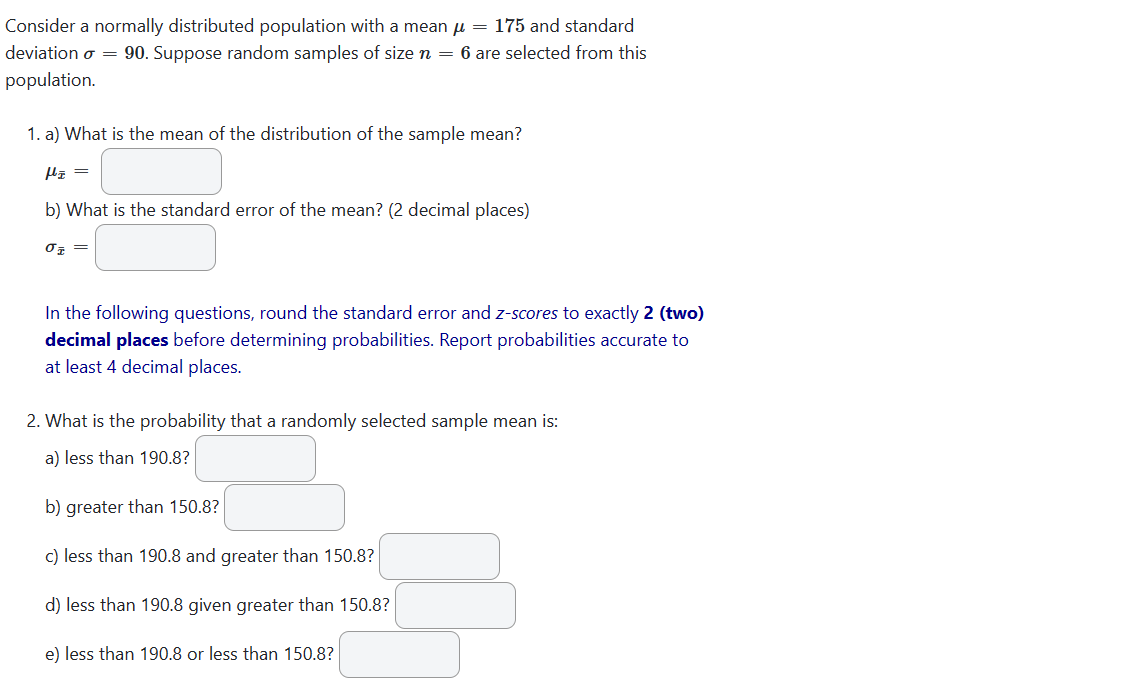1138x689 pixels.
Task: Click the answer field for part 2e
Action: (x=398, y=654)
